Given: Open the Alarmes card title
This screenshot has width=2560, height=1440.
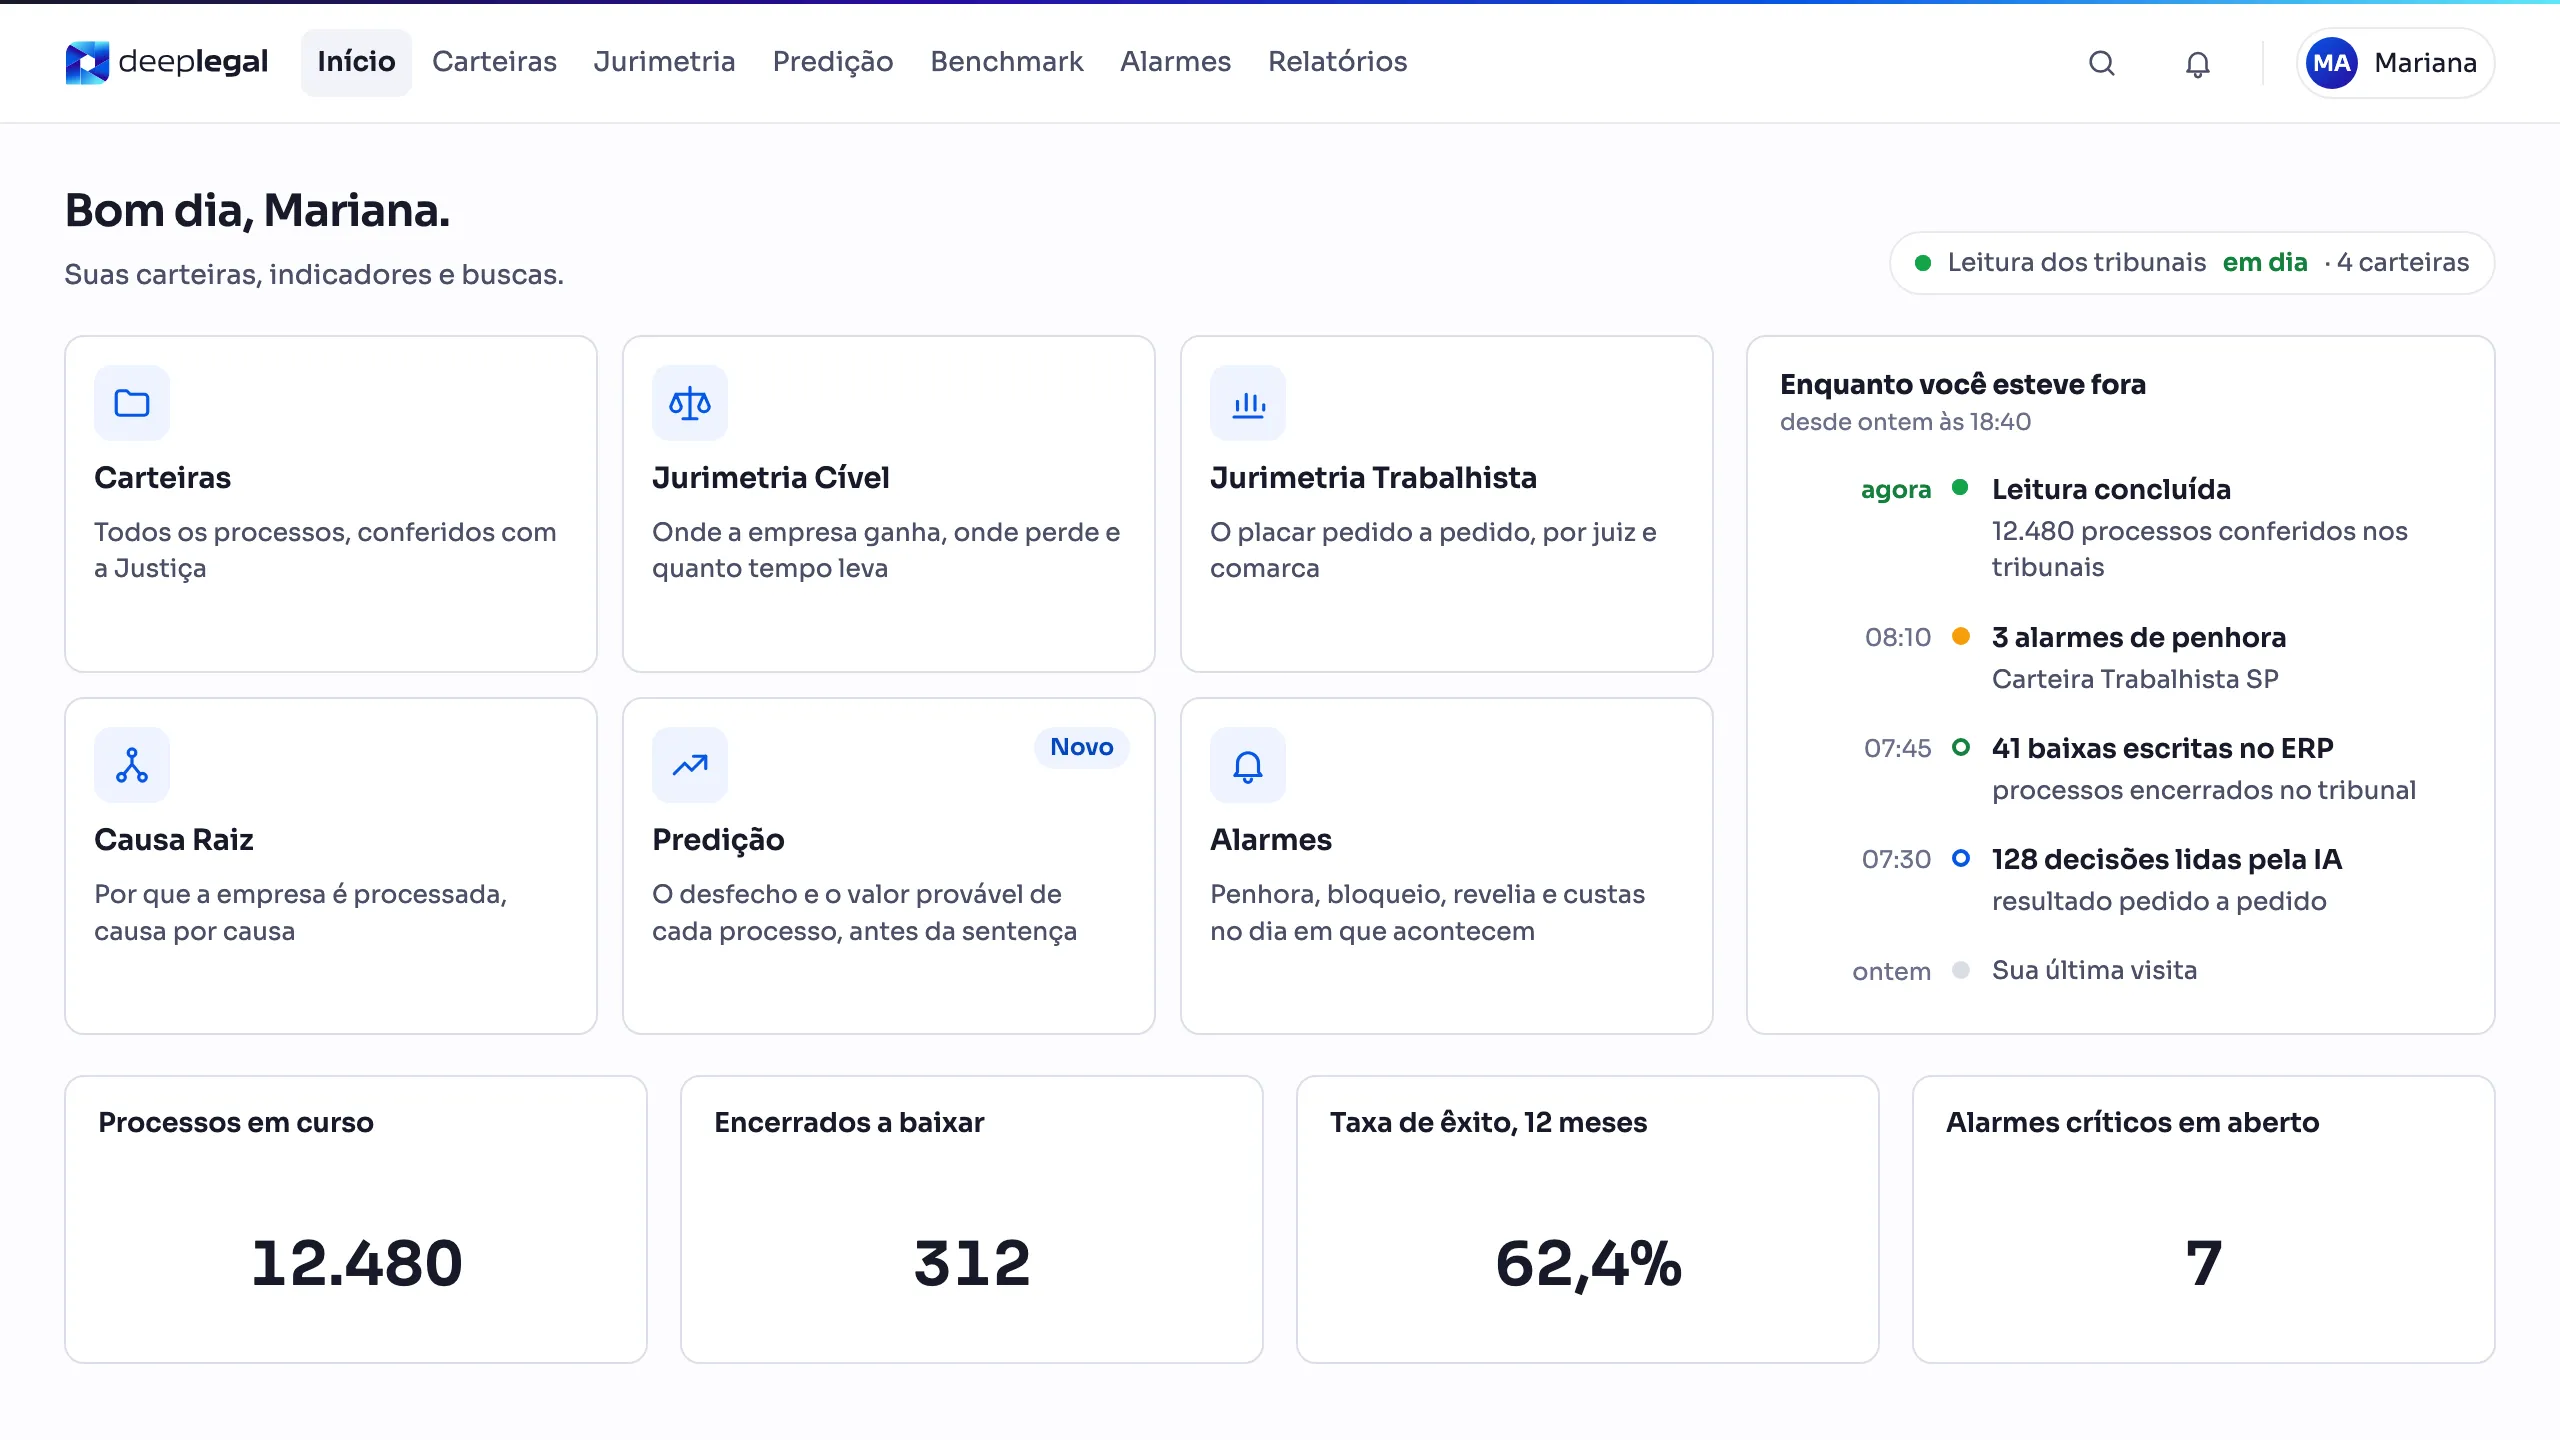Looking at the screenshot, I should tap(1270, 839).
